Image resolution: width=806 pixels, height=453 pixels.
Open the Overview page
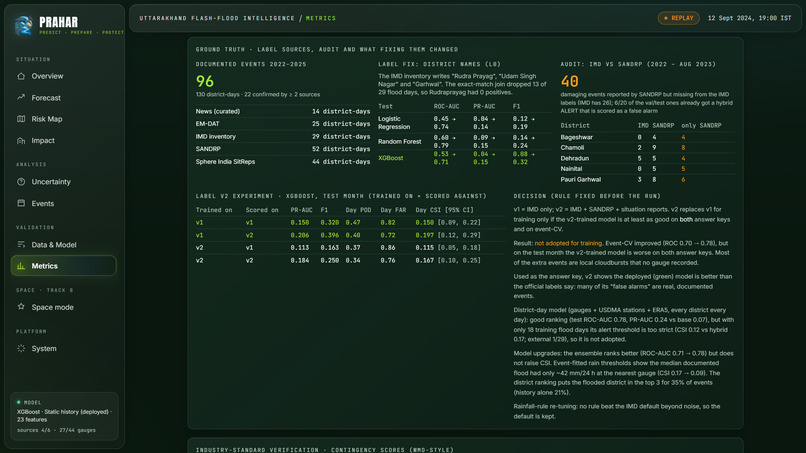tap(64, 76)
